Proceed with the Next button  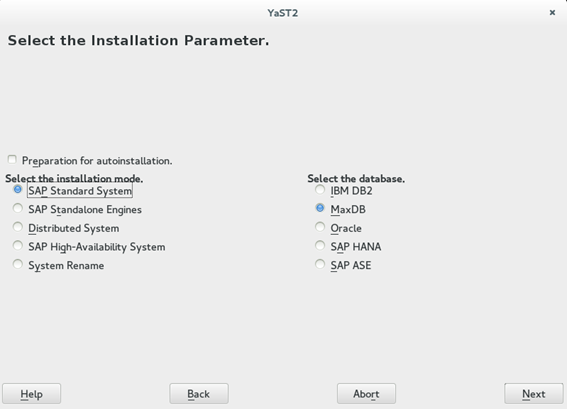click(534, 393)
